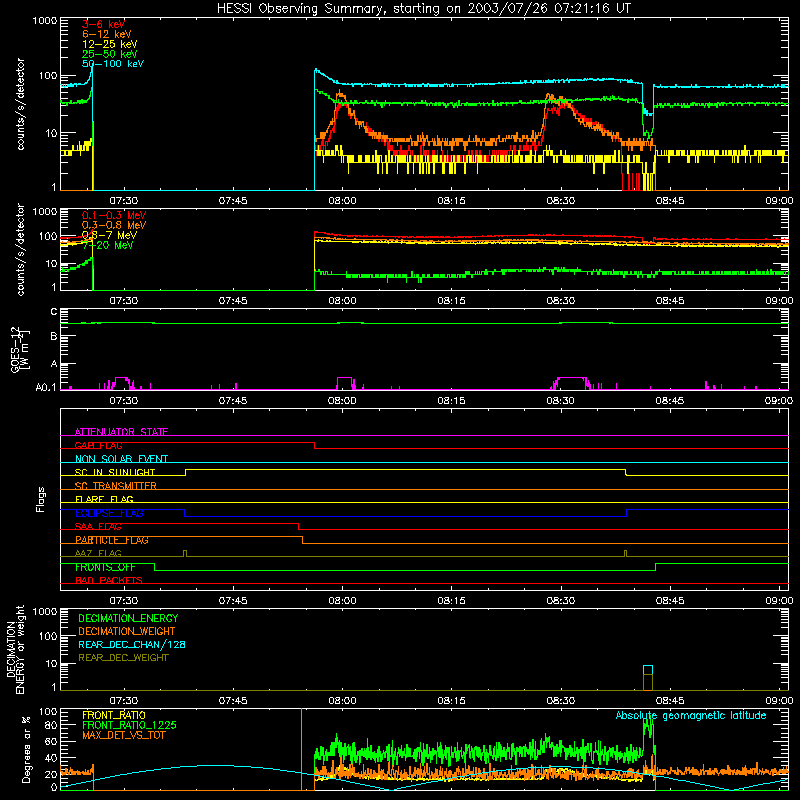
Task: Click the MAX_DET_VS_TOT legend label
Action: (x=123, y=735)
